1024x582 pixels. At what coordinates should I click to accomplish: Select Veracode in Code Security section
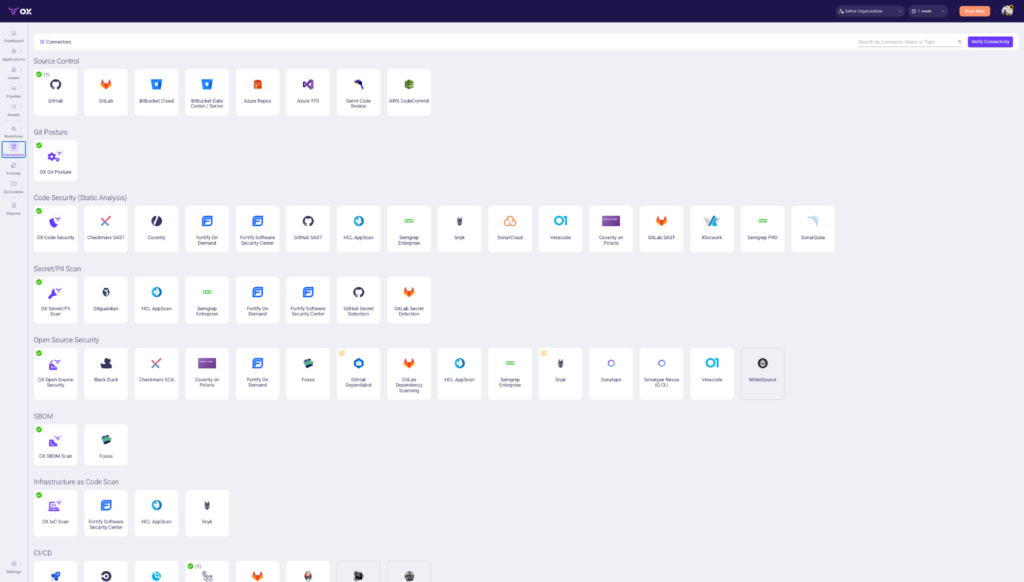[x=560, y=229]
